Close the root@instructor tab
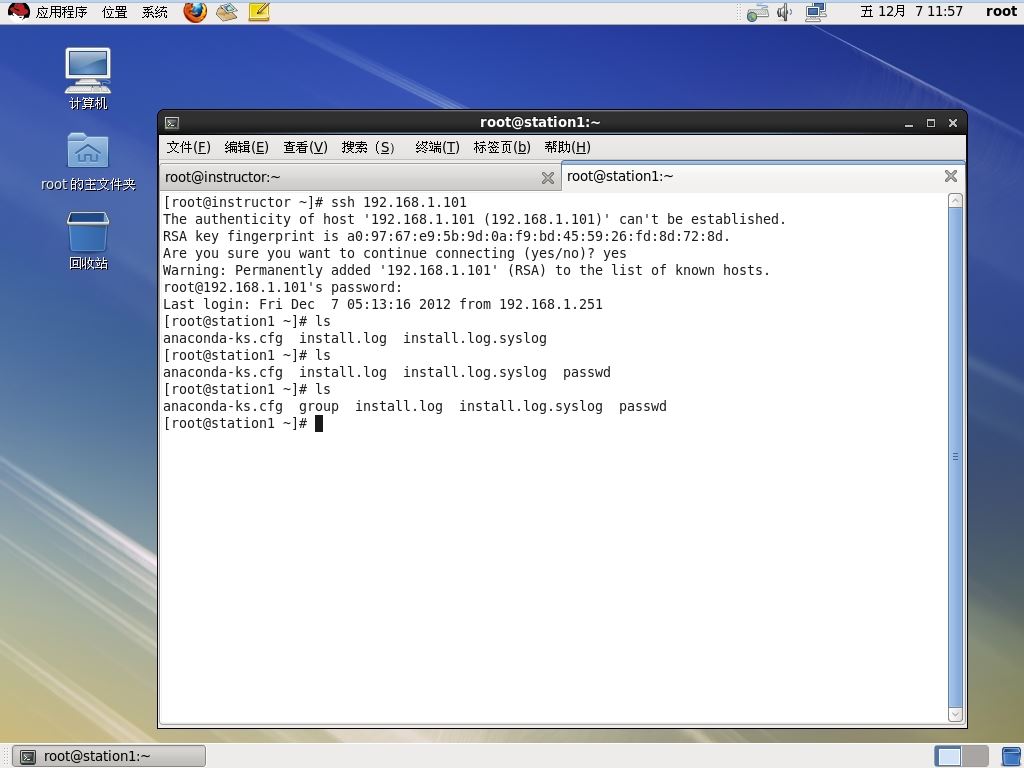The height and width of the screenshot is (768, 1024). (548, 178)
